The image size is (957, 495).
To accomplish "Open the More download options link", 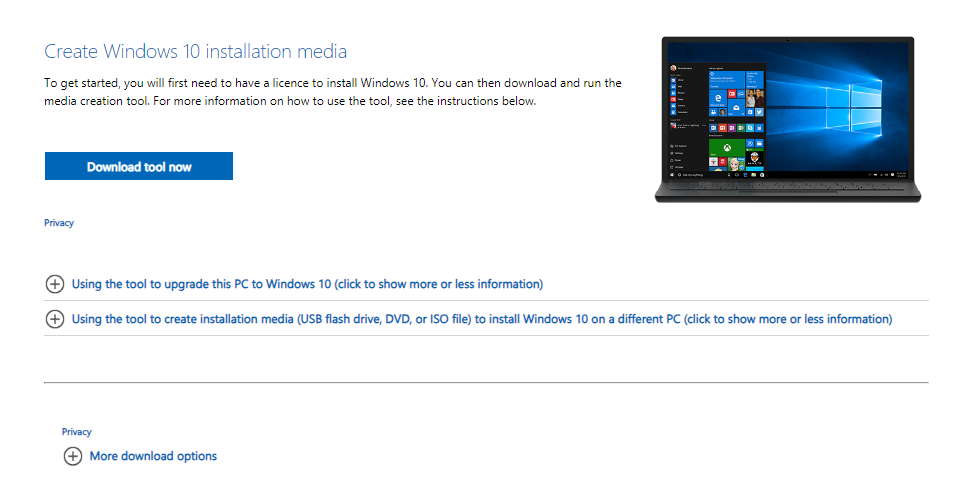I will 153,456.
